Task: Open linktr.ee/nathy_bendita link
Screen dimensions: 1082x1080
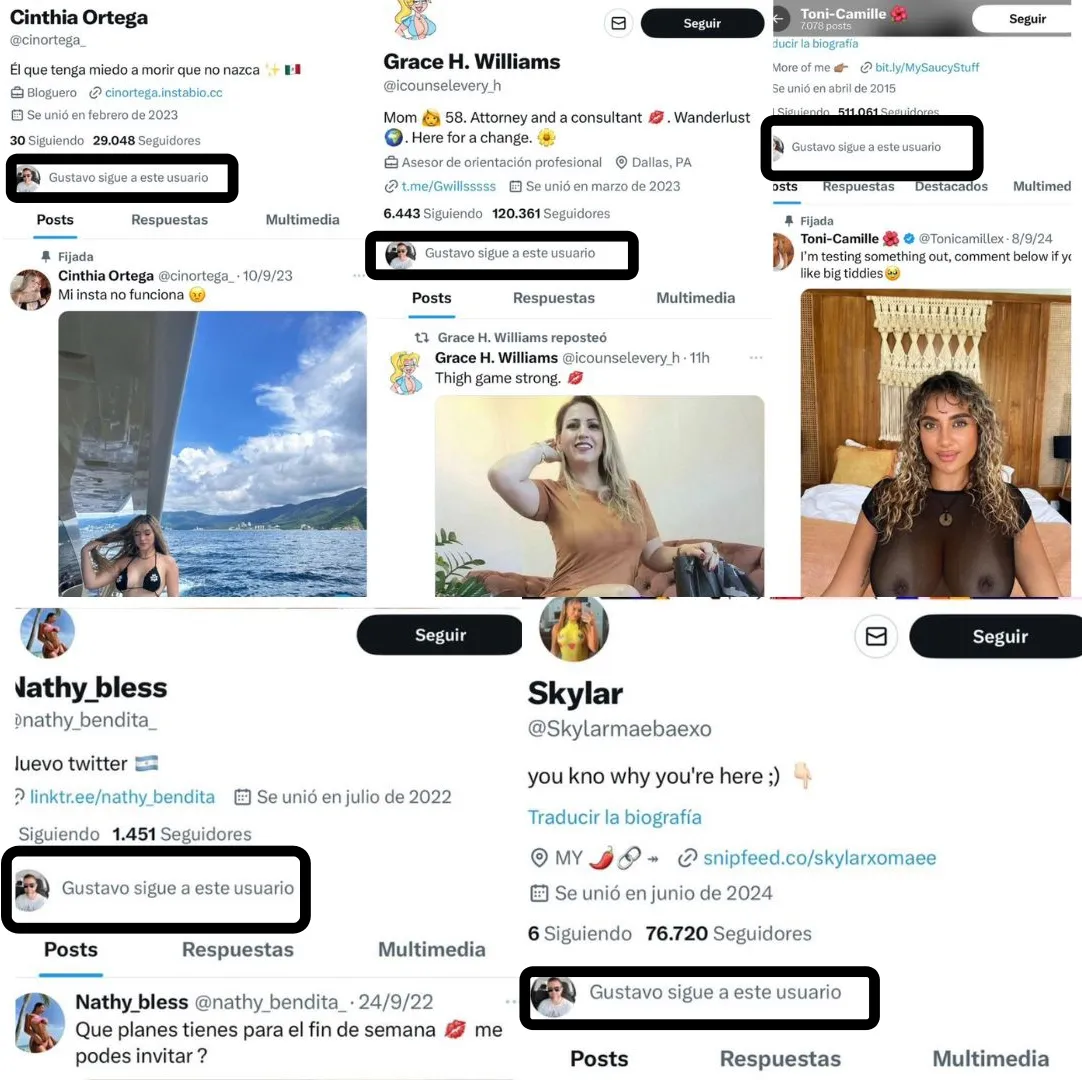Action: coord(122,797)
